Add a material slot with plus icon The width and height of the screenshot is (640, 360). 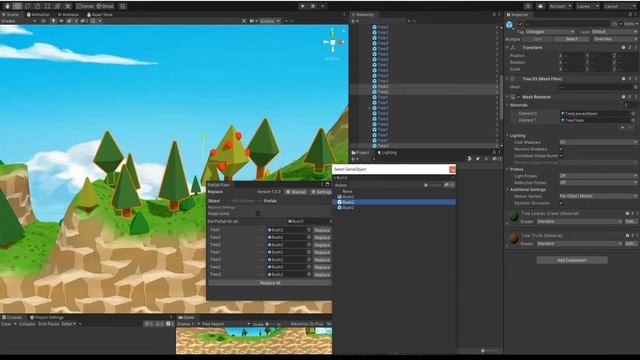click(622, 128)
